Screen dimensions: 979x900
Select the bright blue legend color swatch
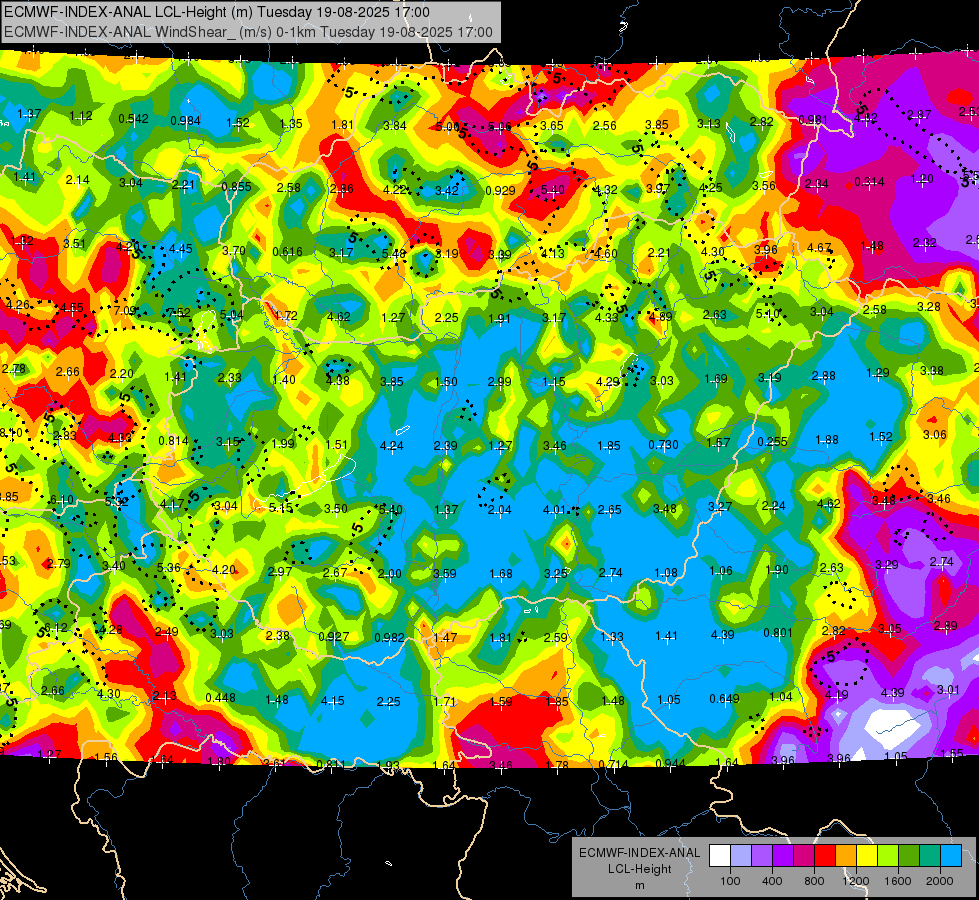click(x=951, y=856)
